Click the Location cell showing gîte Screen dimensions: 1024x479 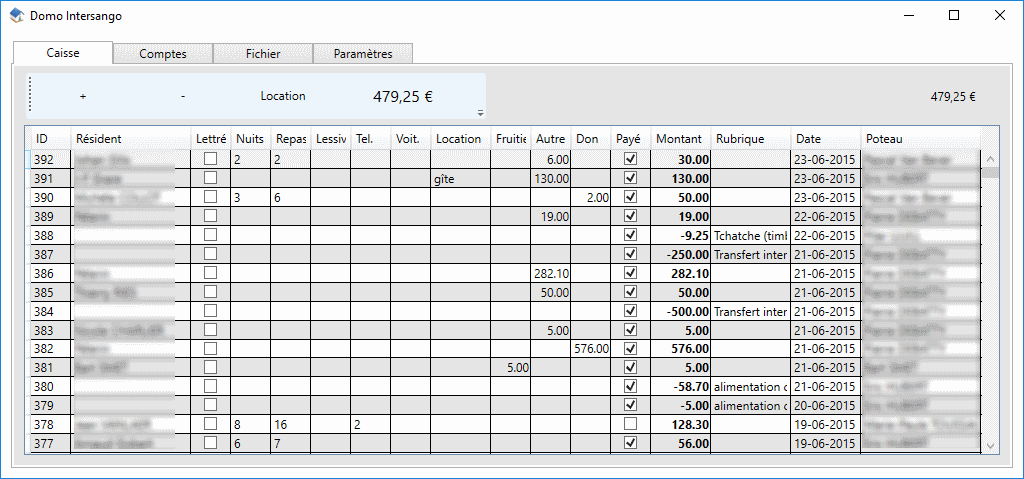point(460,178)
